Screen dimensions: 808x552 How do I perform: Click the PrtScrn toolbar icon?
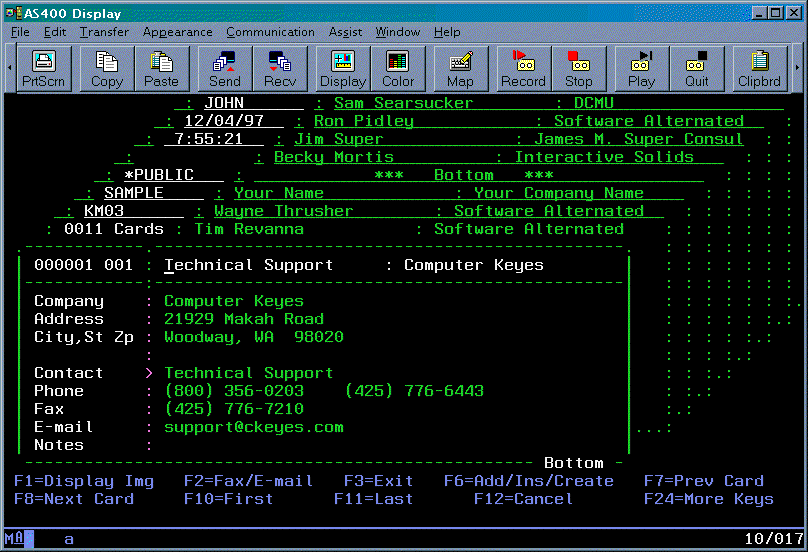pos(44,69)
